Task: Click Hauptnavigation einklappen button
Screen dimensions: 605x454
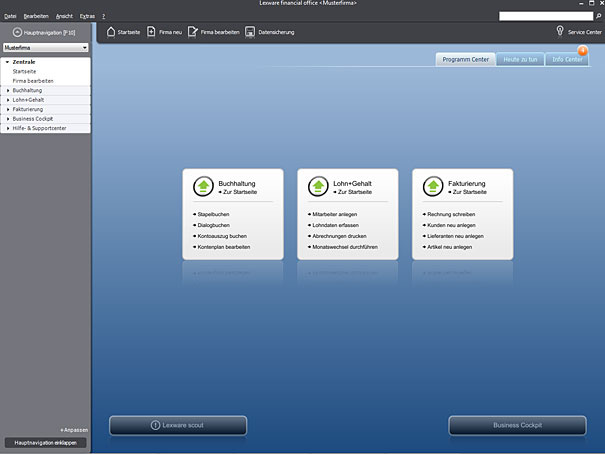Action: tap(46, 443)
